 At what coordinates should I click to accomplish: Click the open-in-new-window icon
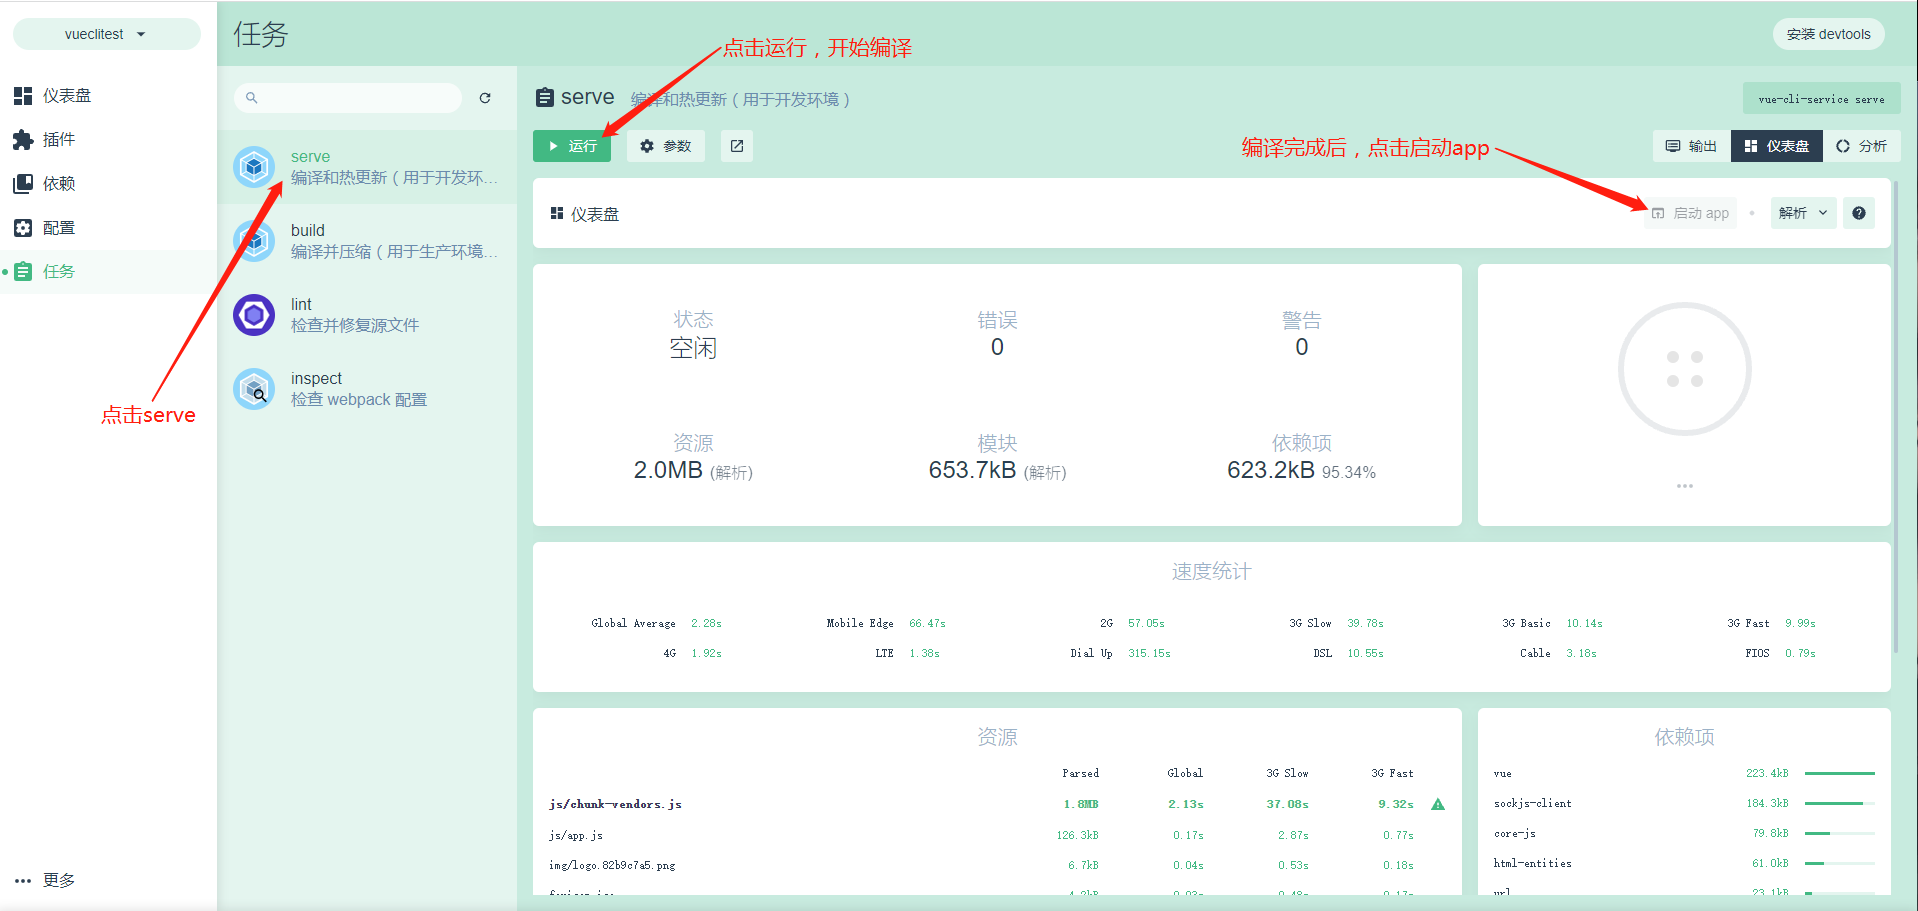pyautogui.click(x=737, y=146)
